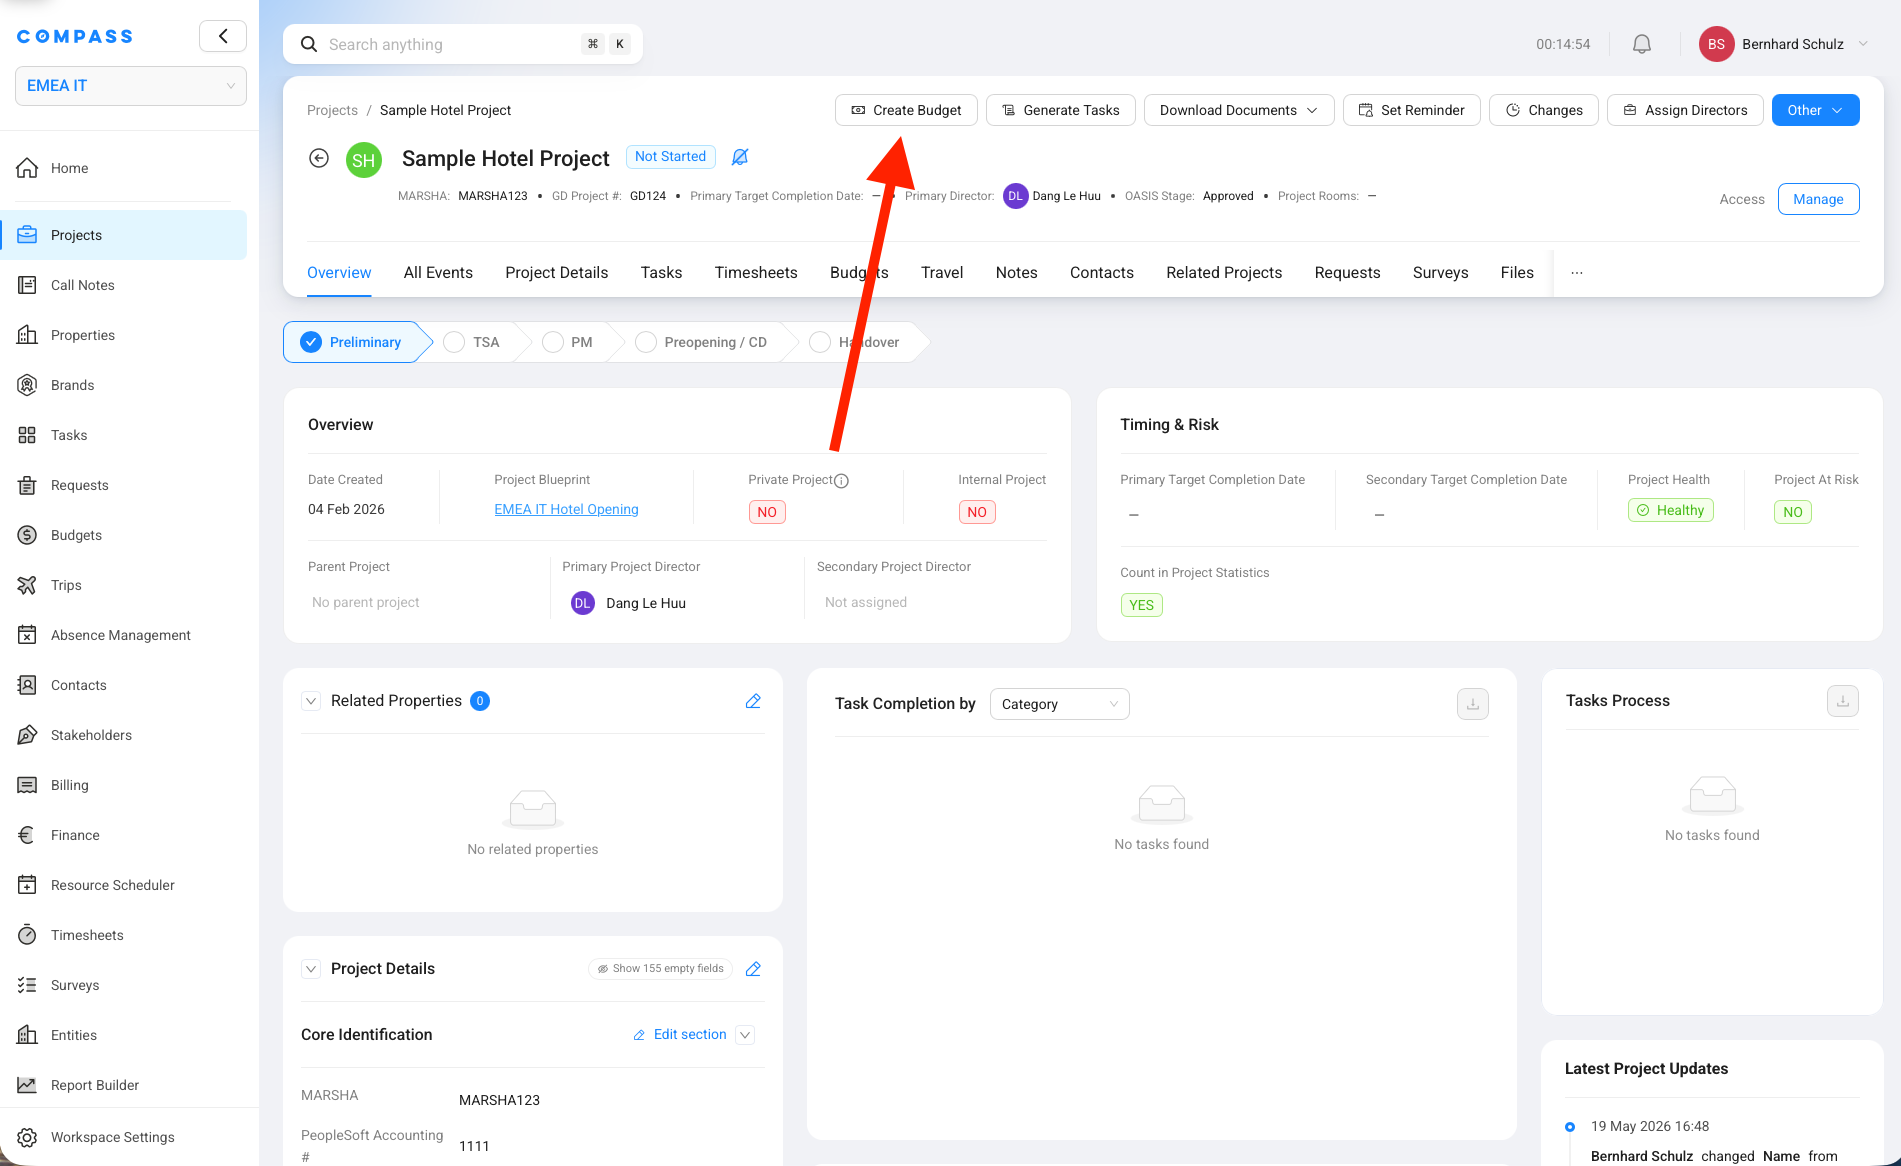Image resolution: width=1901 pixels, height=1166 pixels.
Task: Collapse the sidebar with the arrow button
Action: point(223,36)
